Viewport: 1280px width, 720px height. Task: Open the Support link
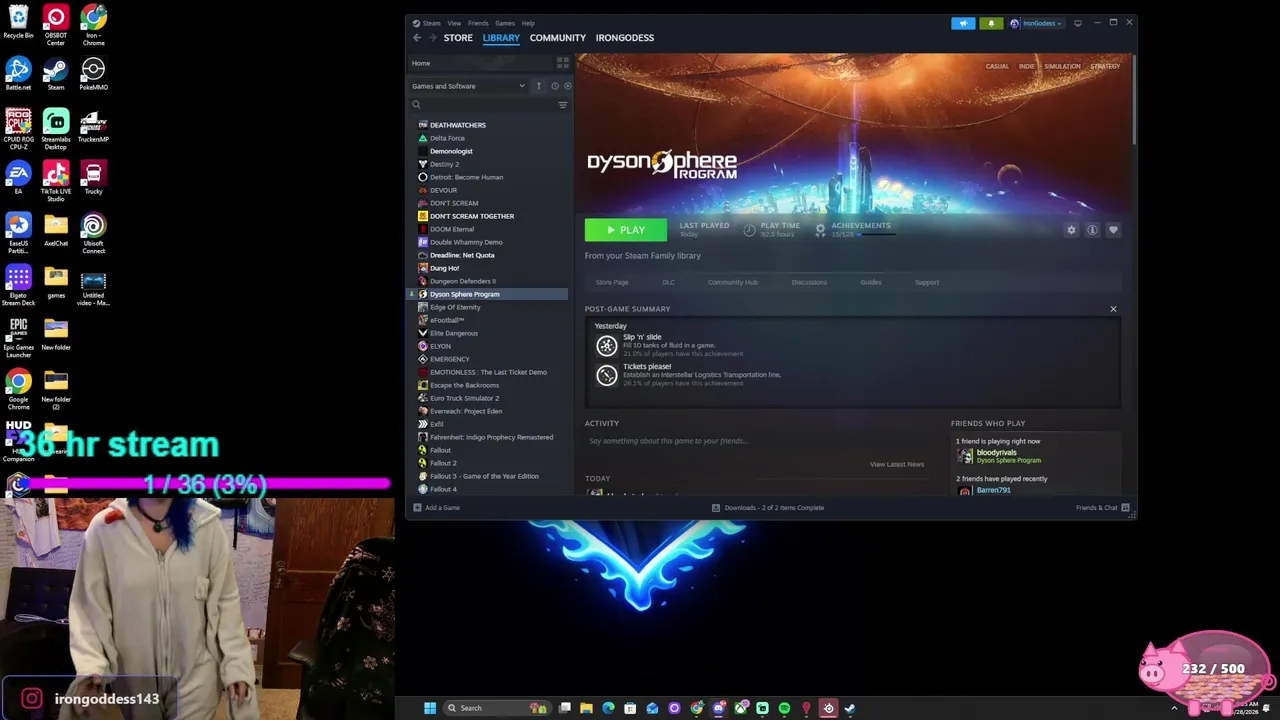click(x=927, y=282)
